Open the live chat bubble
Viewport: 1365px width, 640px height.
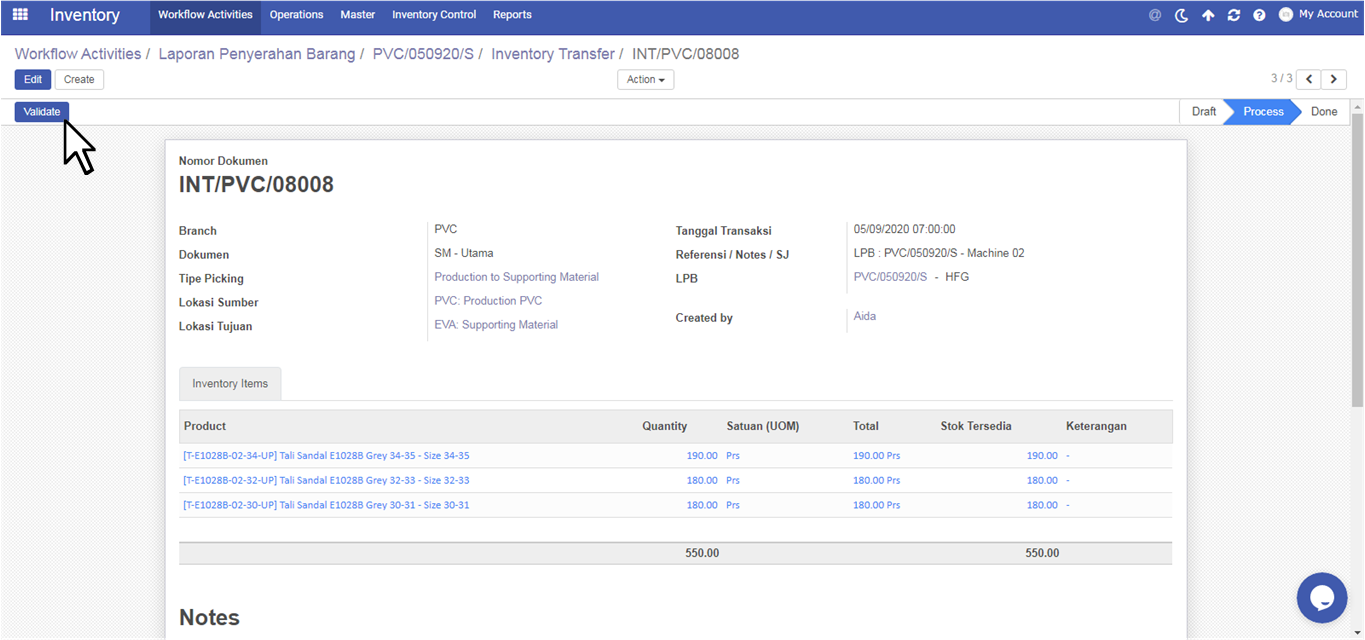(x=1322, y=598)
